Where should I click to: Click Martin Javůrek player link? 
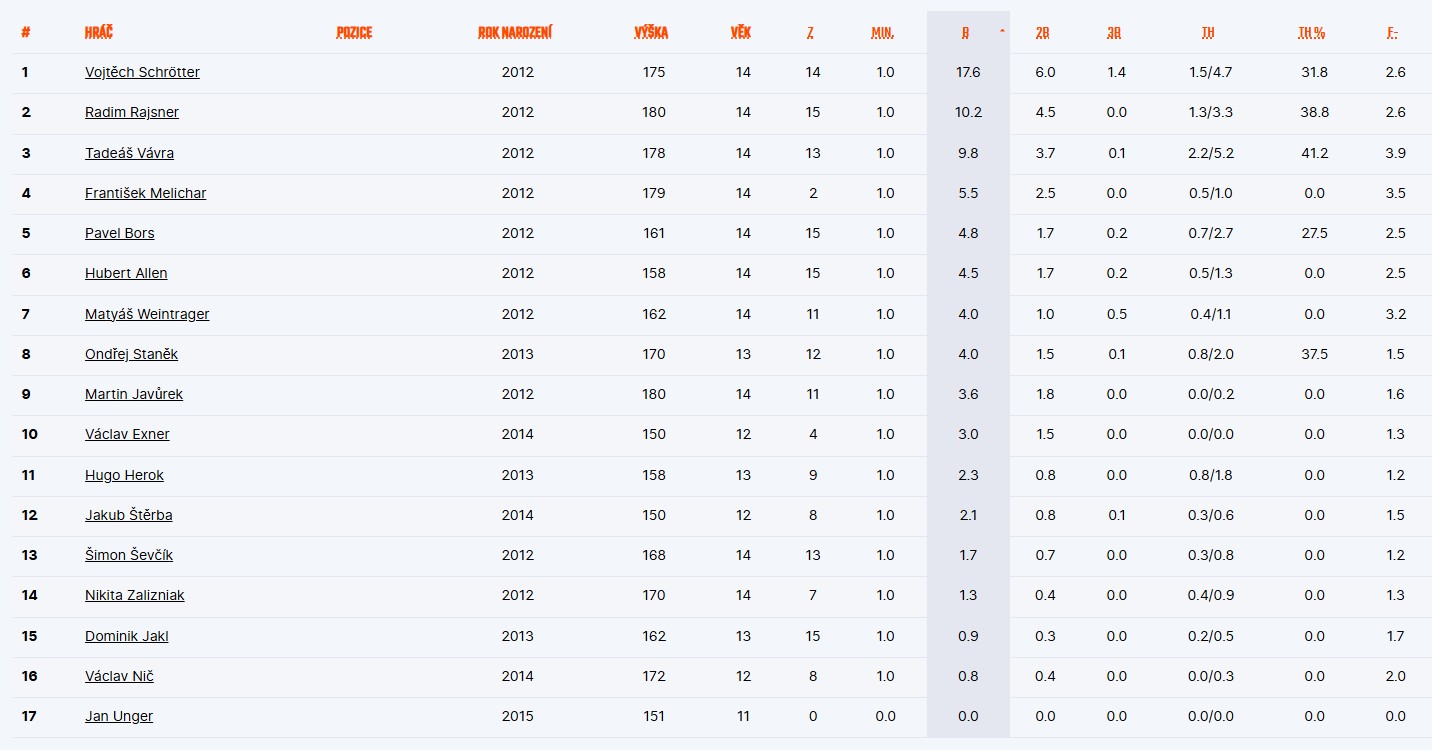click(134, 394)
